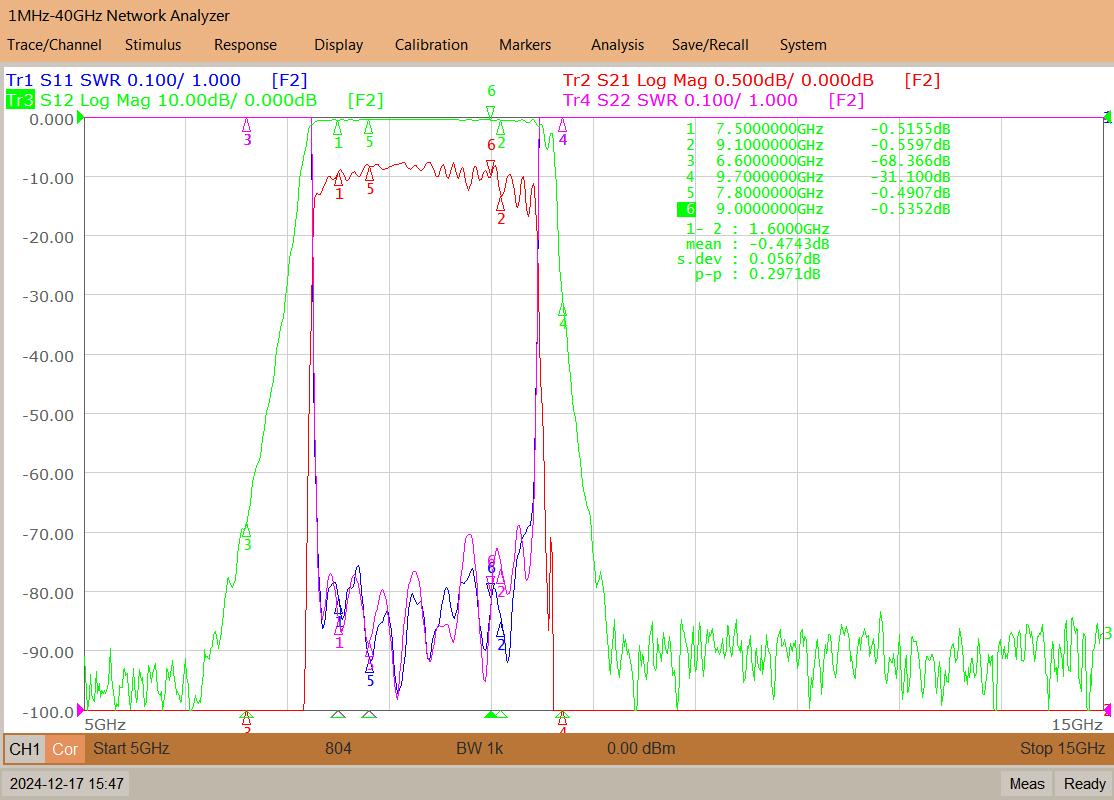Click the BW 1k bandwidth value
This screenshot has height=800, width=1114.
(x=480, y=748)
